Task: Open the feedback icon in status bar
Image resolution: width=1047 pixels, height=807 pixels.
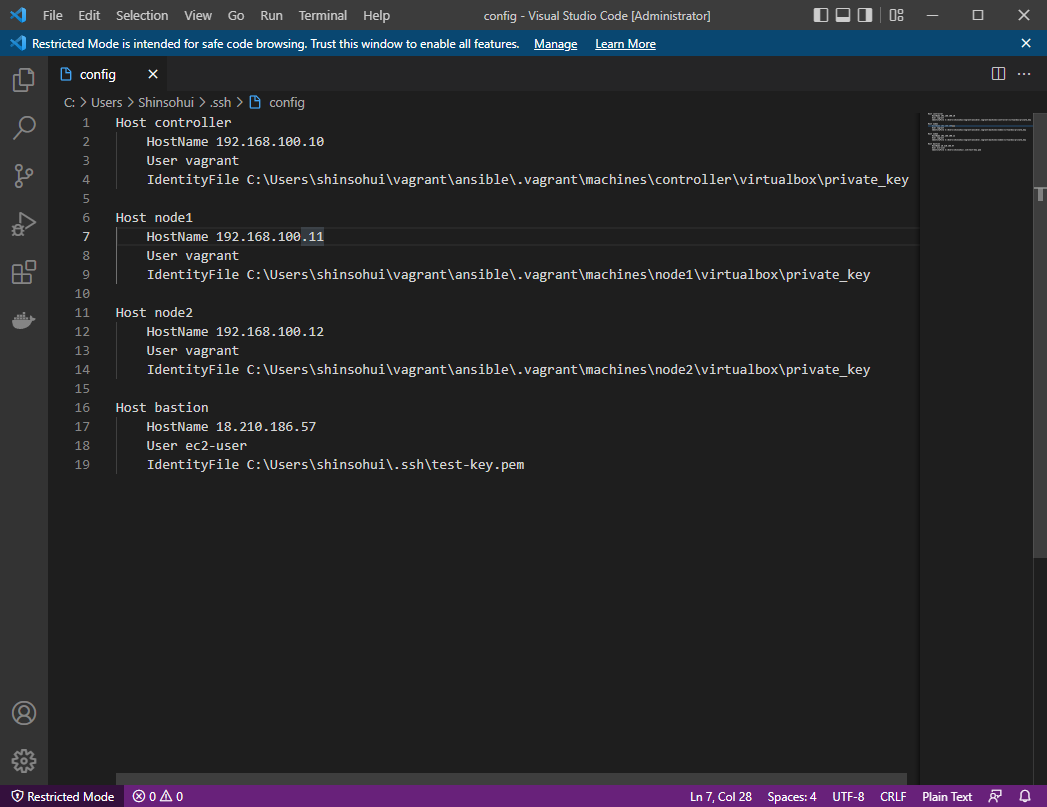Action: pos(995,796)
